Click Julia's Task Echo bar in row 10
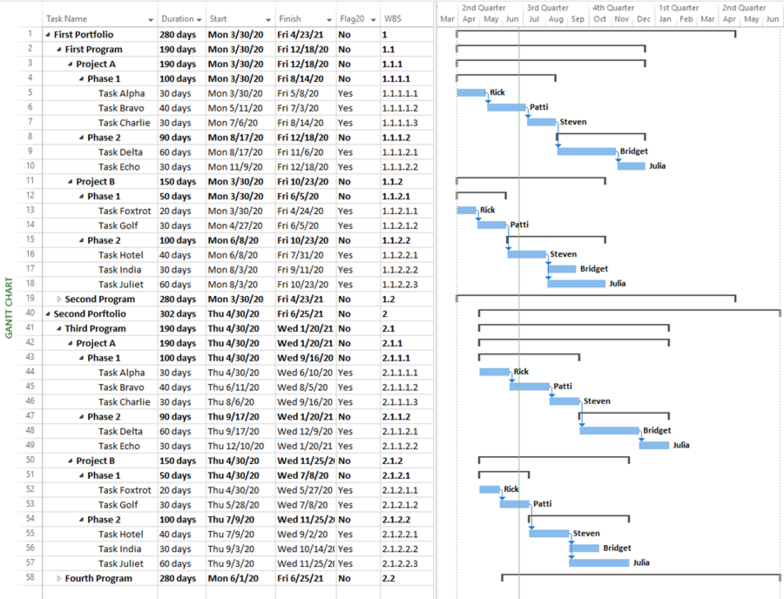Viewport: 784px width, 599px height. pyautogui.click(x=632, y=166)
